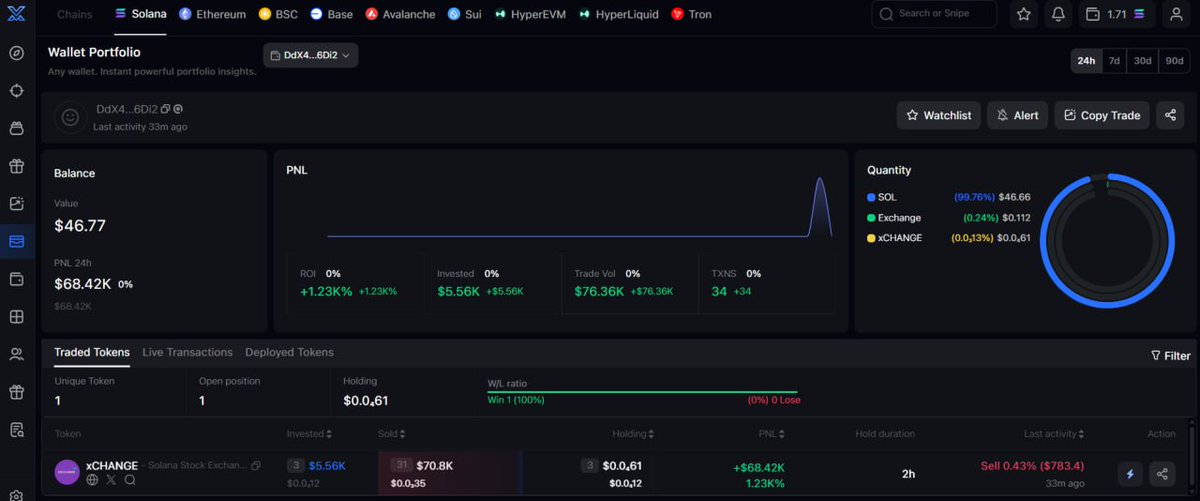Sort by Sold column

pos(390,434)
